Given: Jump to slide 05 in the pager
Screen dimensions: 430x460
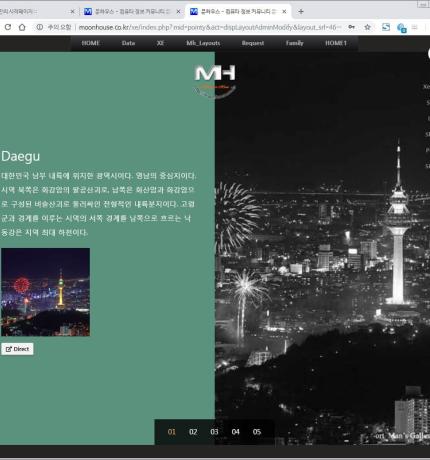Looking at the screenshot, I should 257,432.
